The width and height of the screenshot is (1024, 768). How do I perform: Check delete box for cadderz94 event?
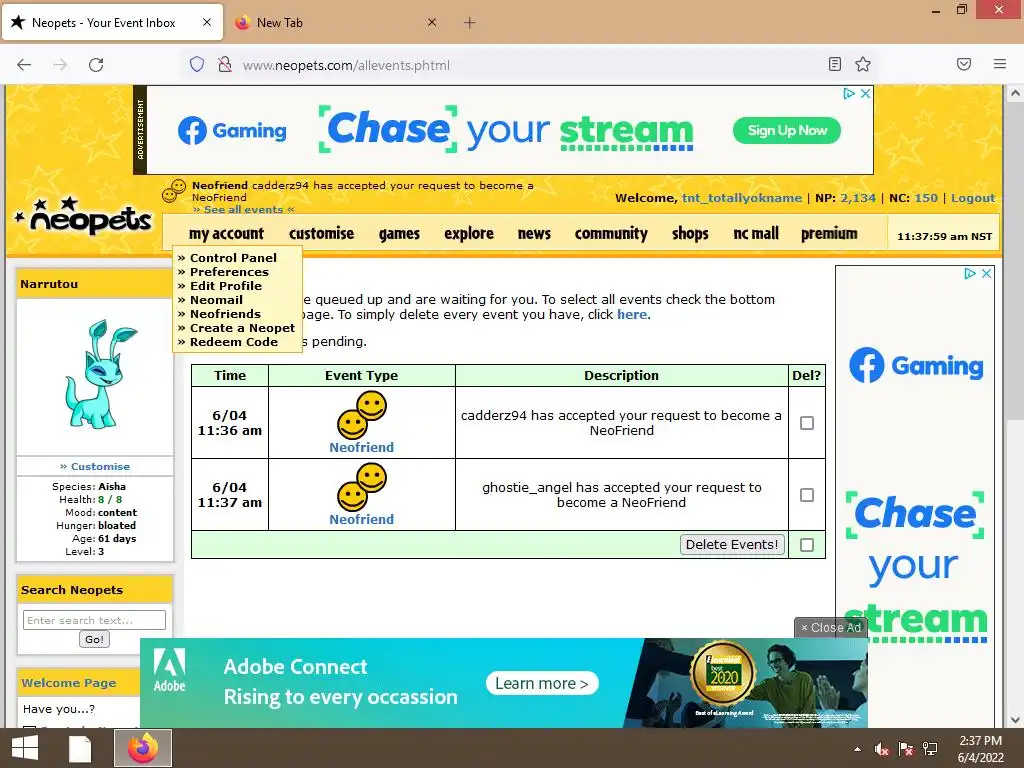[x=807, y=423]
